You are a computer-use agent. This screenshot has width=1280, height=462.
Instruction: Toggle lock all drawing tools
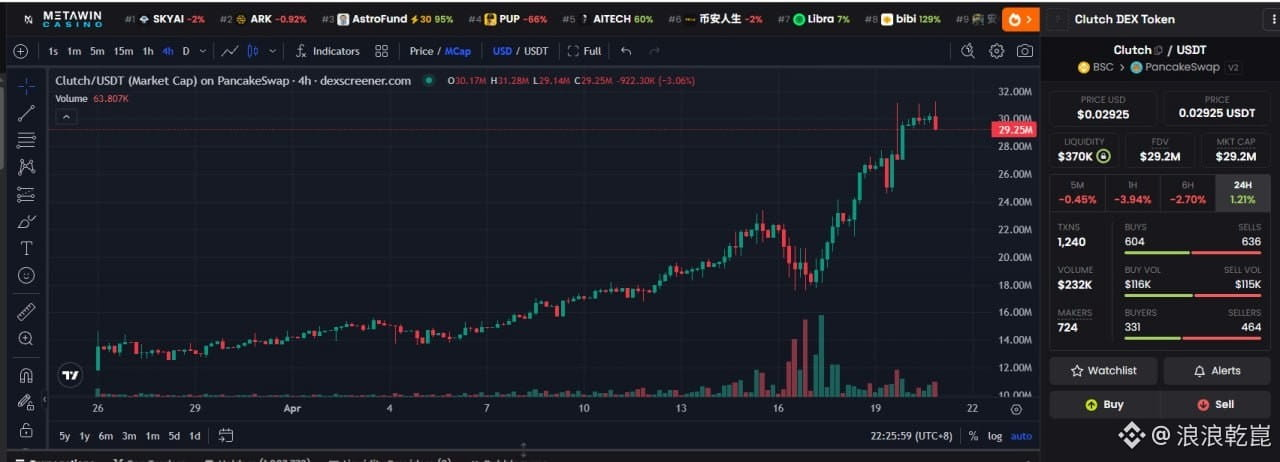[26, 430]
